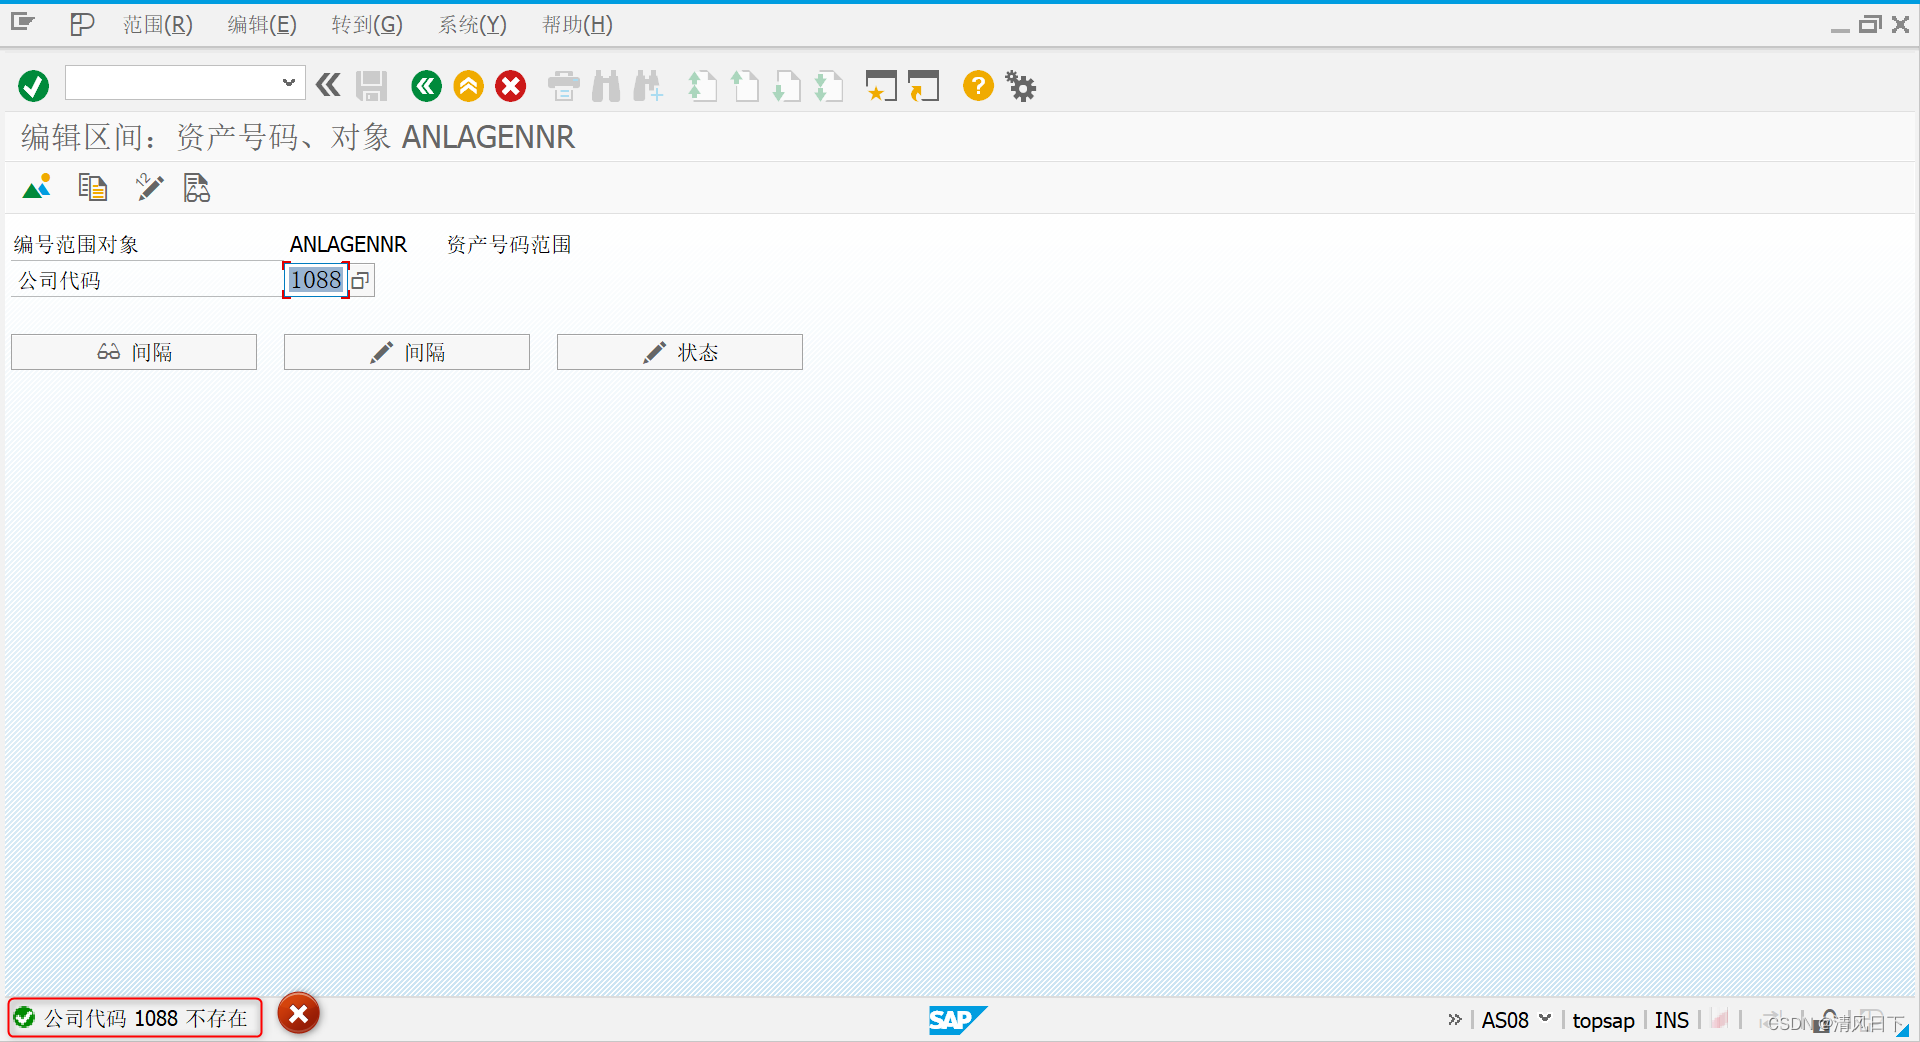
Task: Click the Find Next binoculars icon
Action: tap(648, 86)
